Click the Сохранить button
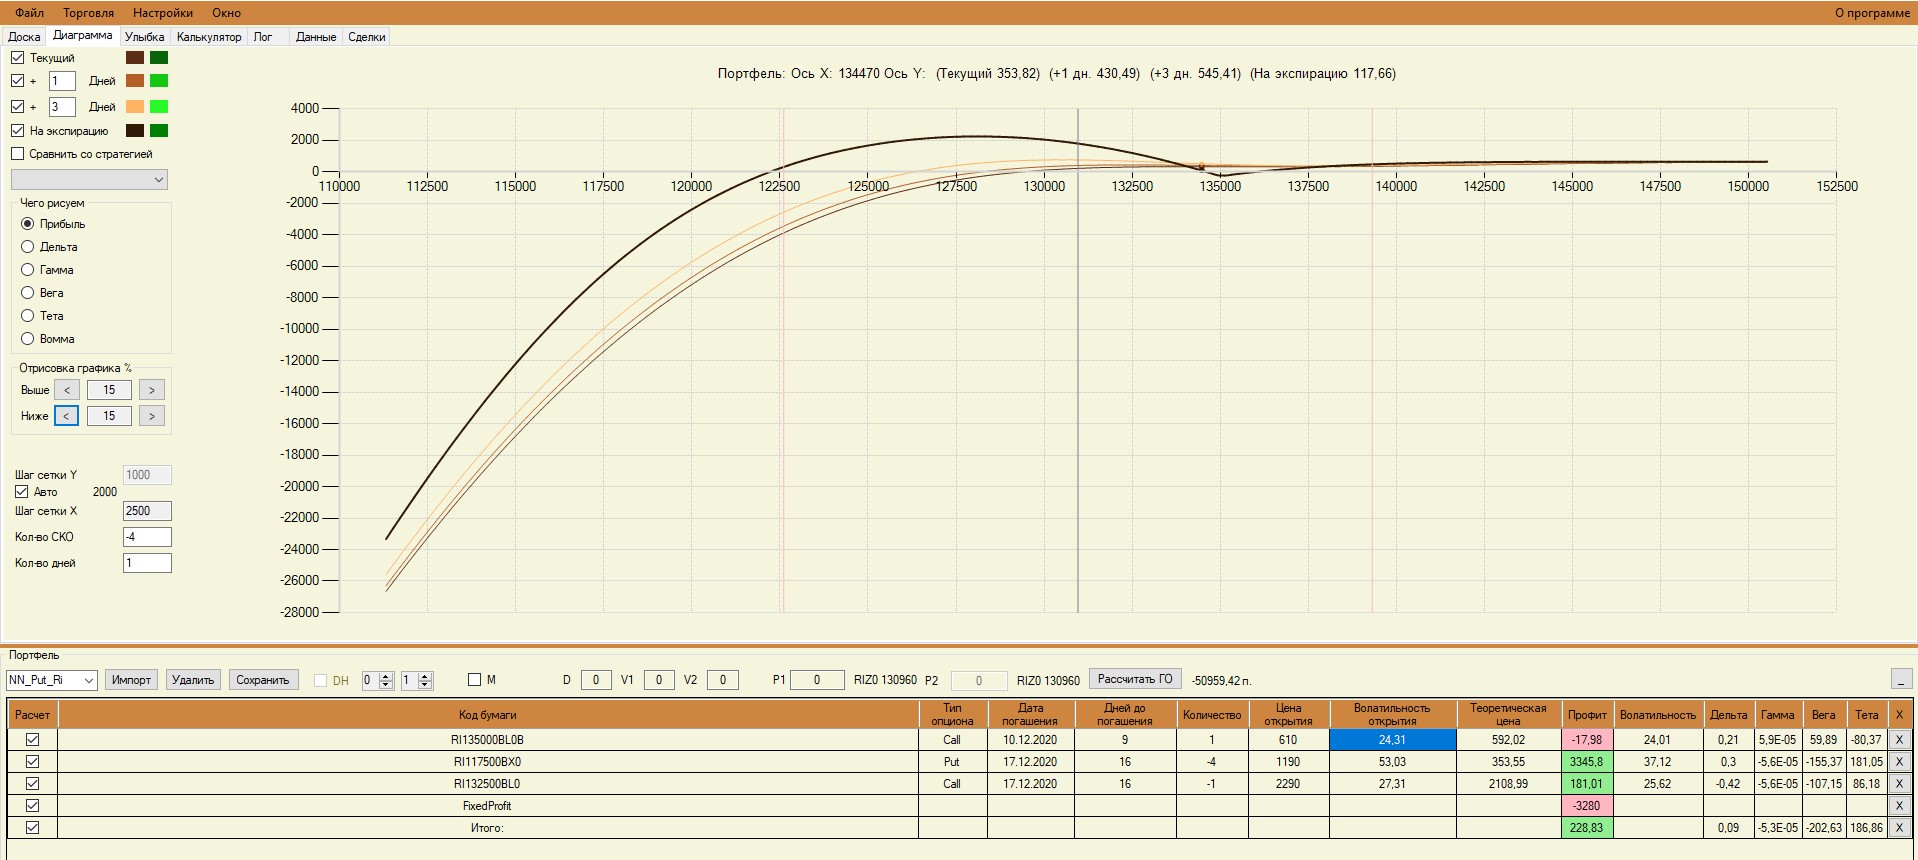The width and height of the screenshot is (1918, 860). pyautogui.click(x=262, y=680)
